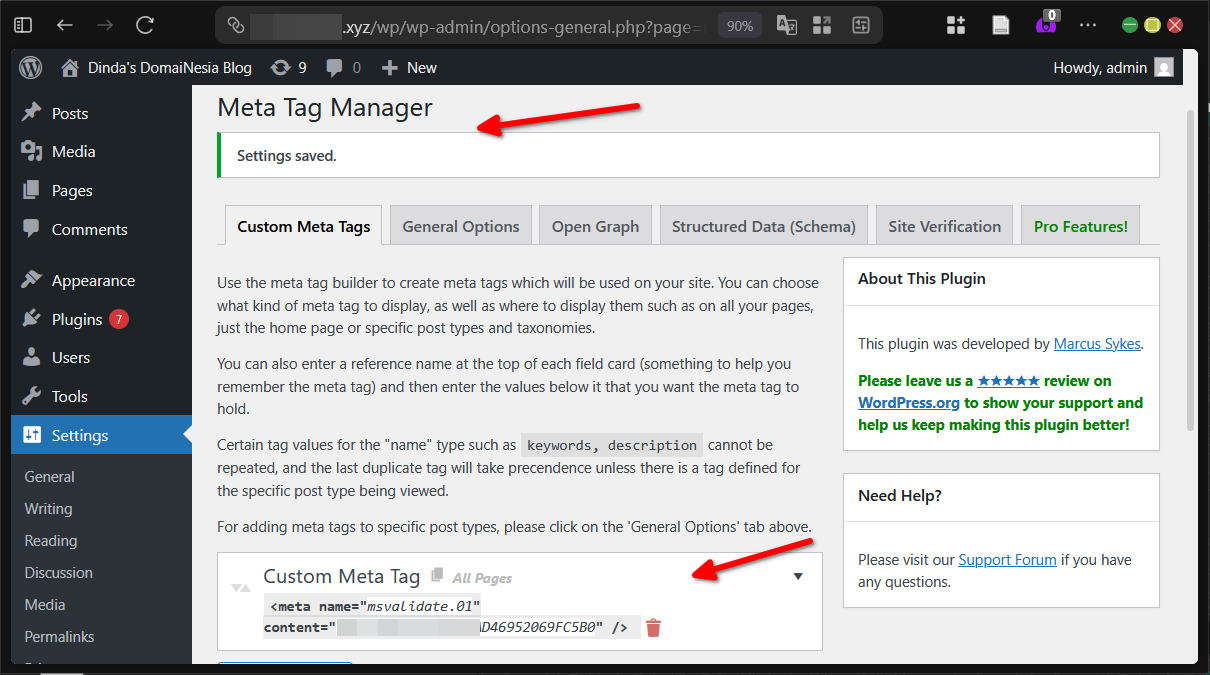Collapse the Custom Meta Tag card via chevron
This screenshot has height=675, width=1210.
click(798, 576)
